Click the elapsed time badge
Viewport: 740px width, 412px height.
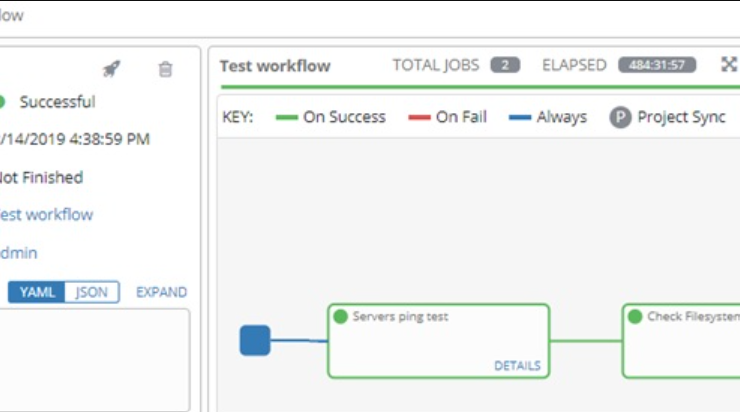pyautogui.click(x=657, y=65)
